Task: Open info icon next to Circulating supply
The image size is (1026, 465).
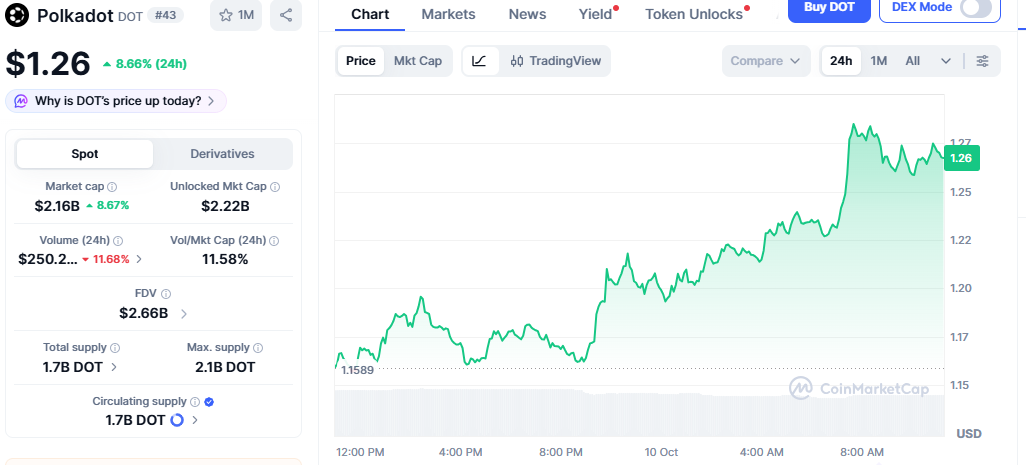Action: tap(194, 402)
